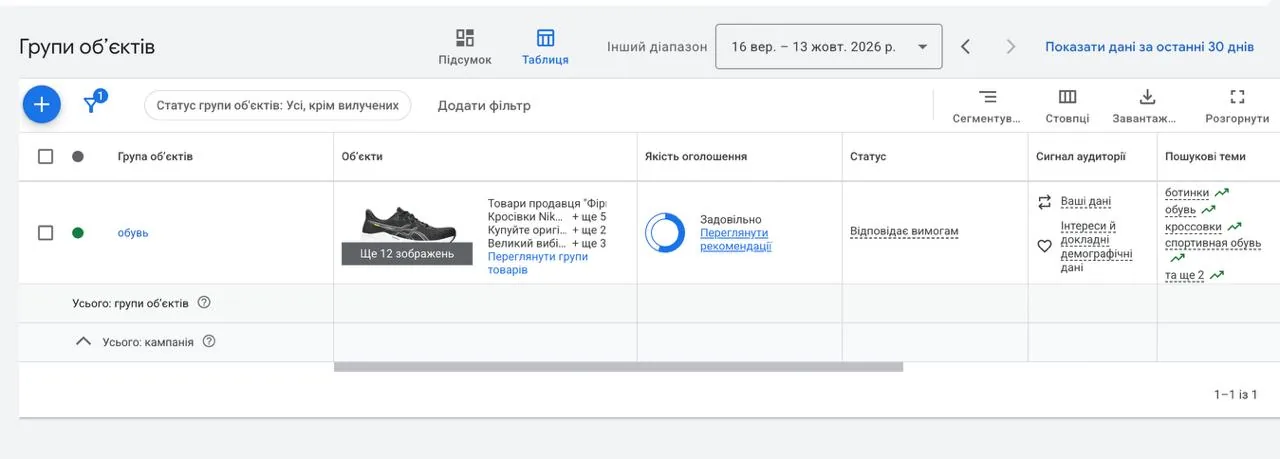Tick the select-all header checkbox

tap(45, 156)
